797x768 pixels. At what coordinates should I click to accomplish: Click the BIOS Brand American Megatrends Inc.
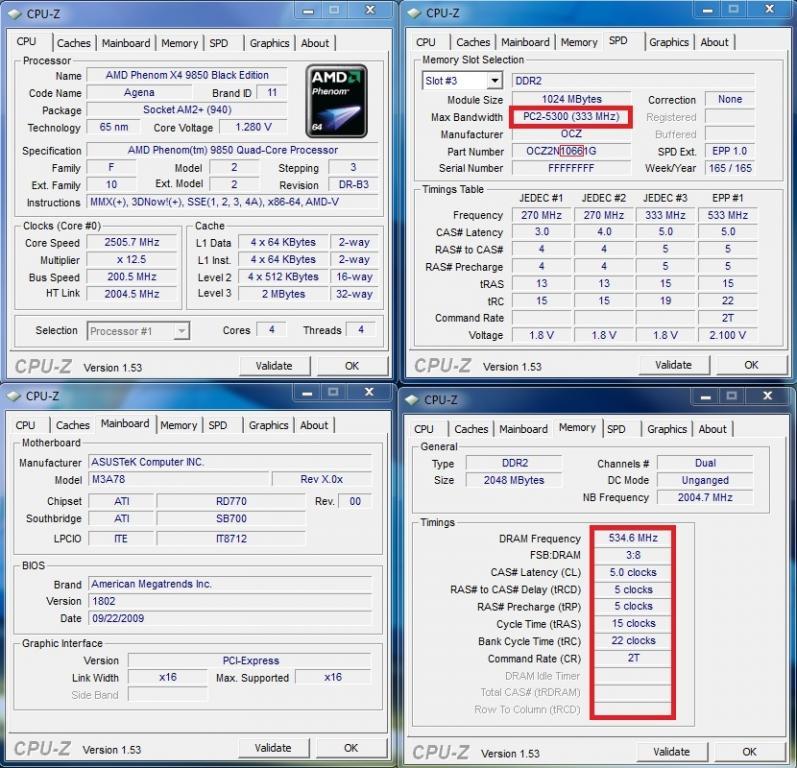(x=231, y=584)
